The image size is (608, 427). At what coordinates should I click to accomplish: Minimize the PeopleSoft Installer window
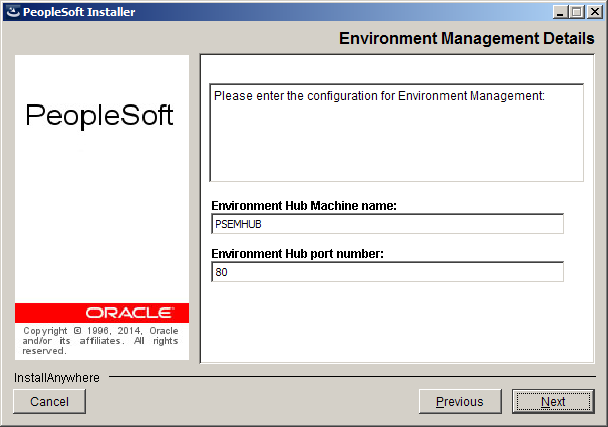(x=560, y=12)
